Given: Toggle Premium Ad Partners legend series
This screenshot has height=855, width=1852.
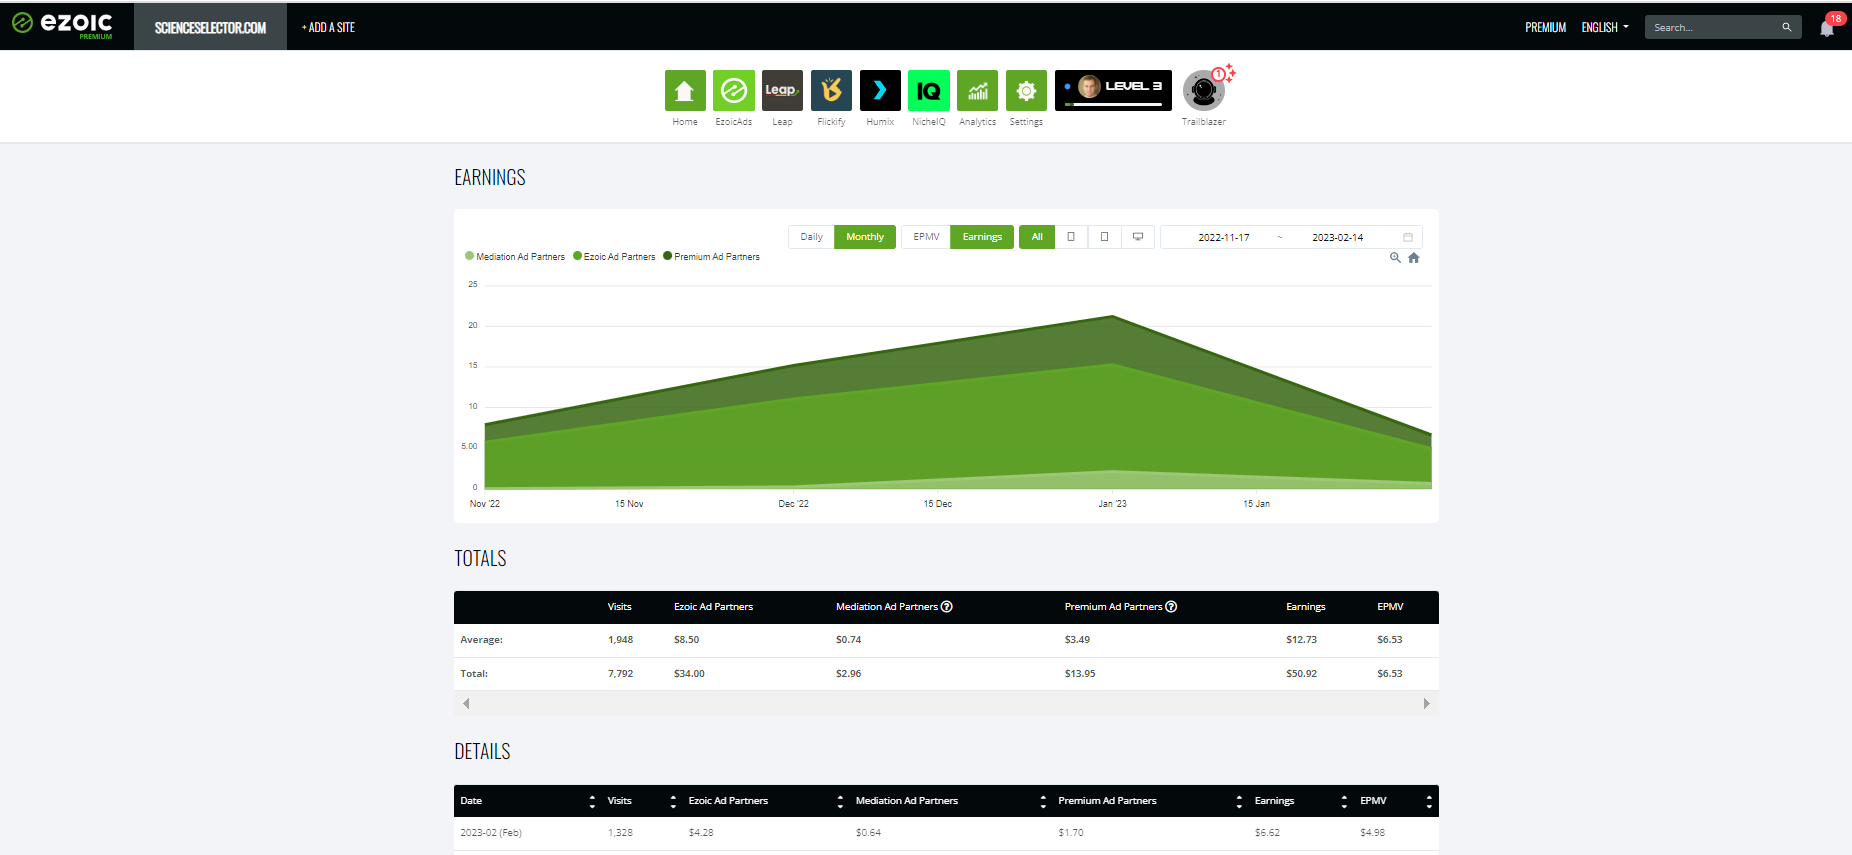Looking at the screenshot, I should click(711, 257).
